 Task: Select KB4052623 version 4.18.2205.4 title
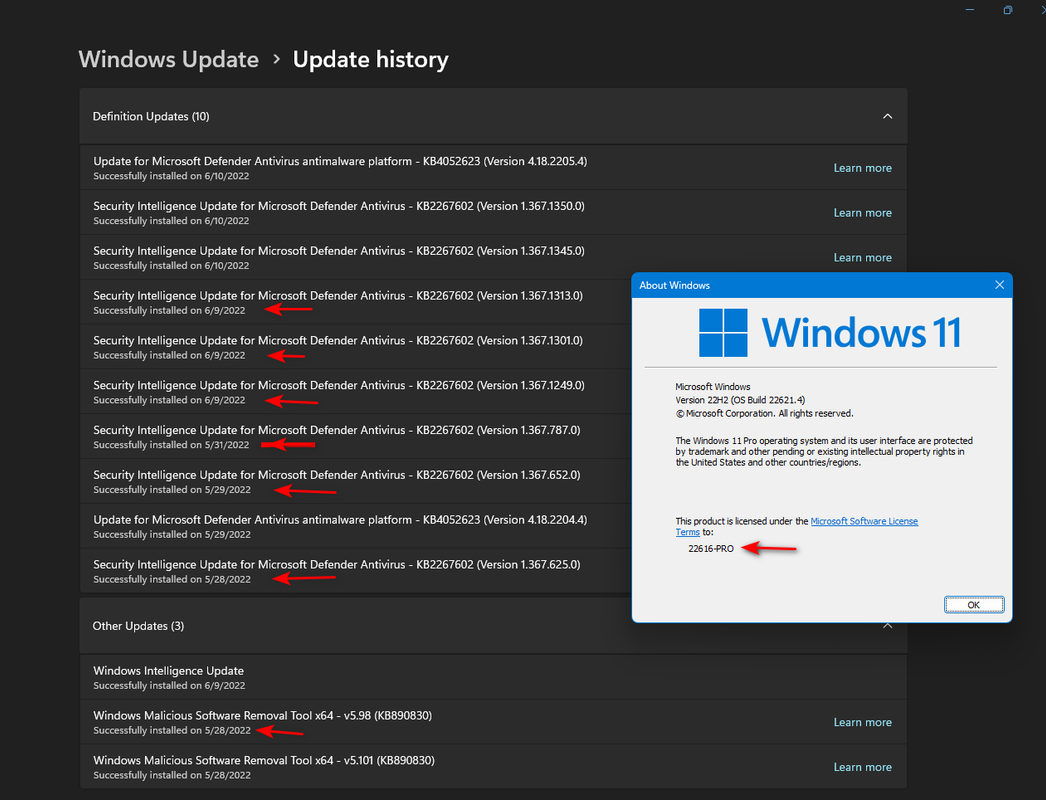[x=340, y=161]
